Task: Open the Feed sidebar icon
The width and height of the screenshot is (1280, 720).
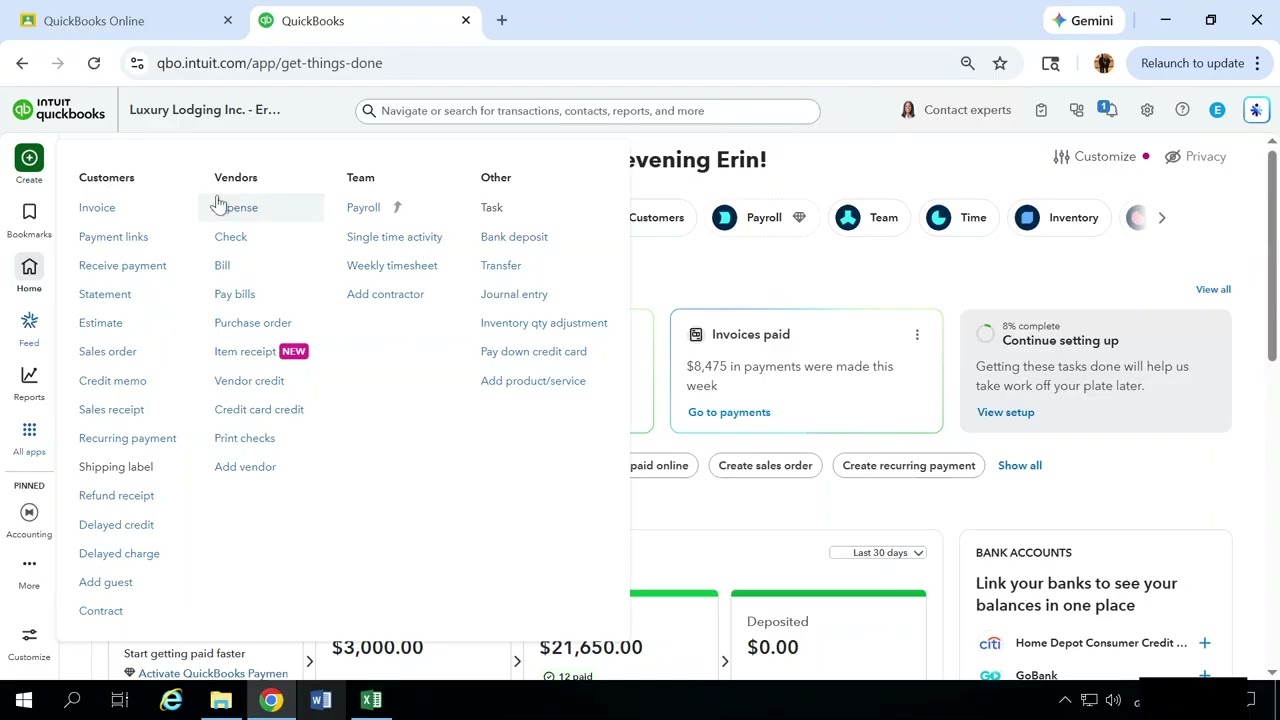Action: (x=29, y=321)
